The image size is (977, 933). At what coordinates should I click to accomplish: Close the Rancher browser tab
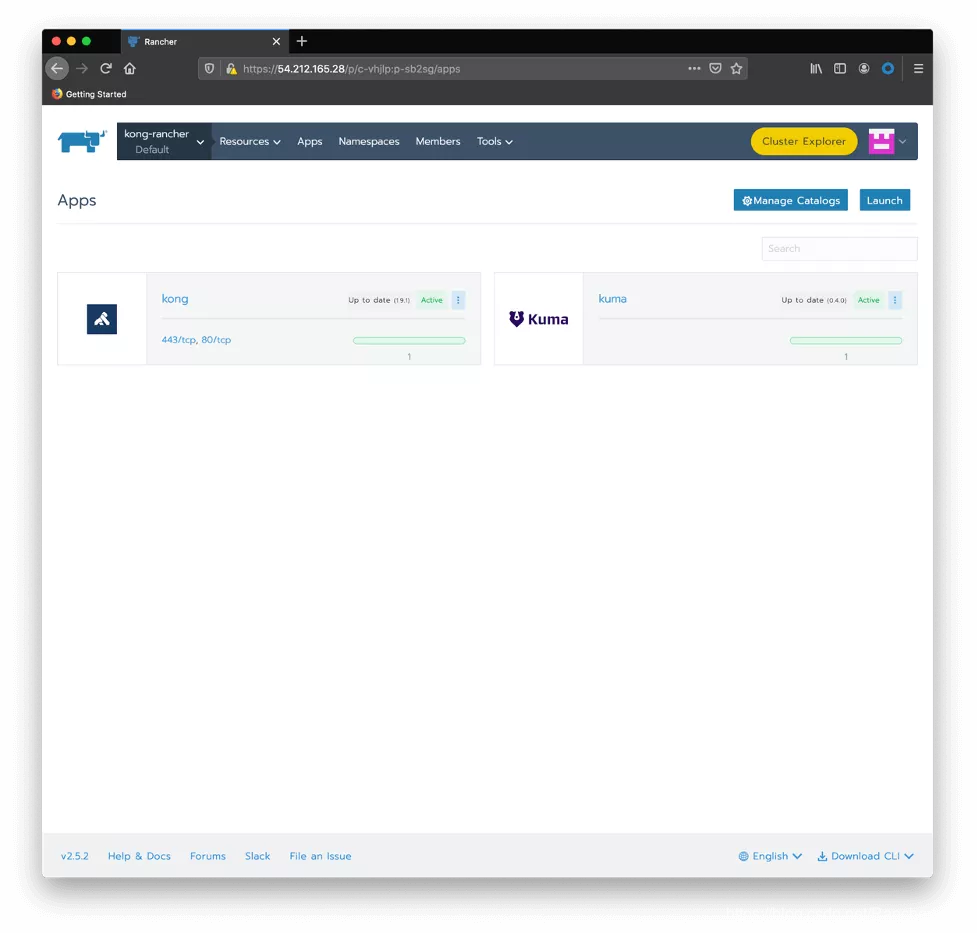(276, 41)
